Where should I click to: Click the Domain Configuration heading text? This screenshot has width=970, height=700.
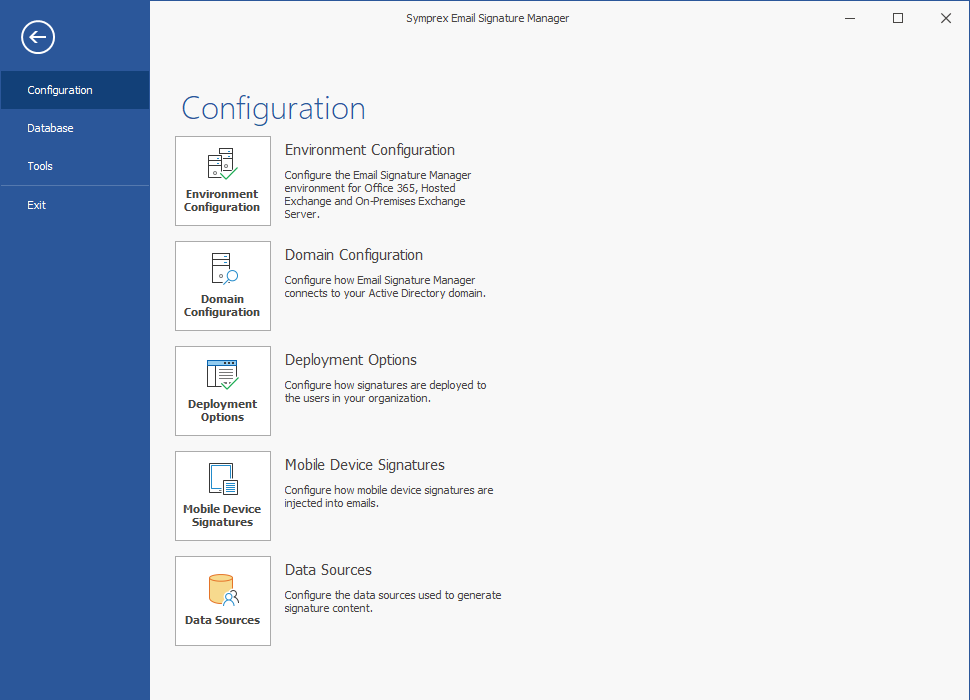tap(353, 255)
